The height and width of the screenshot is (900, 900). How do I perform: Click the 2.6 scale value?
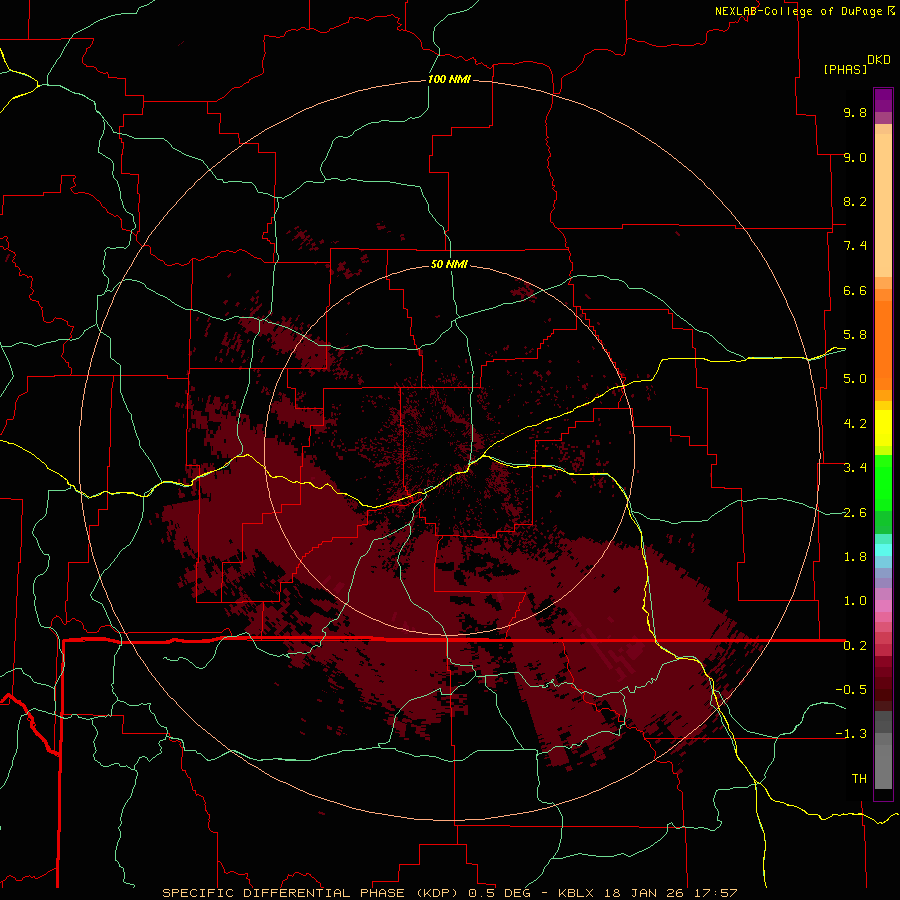coord(855,512)
